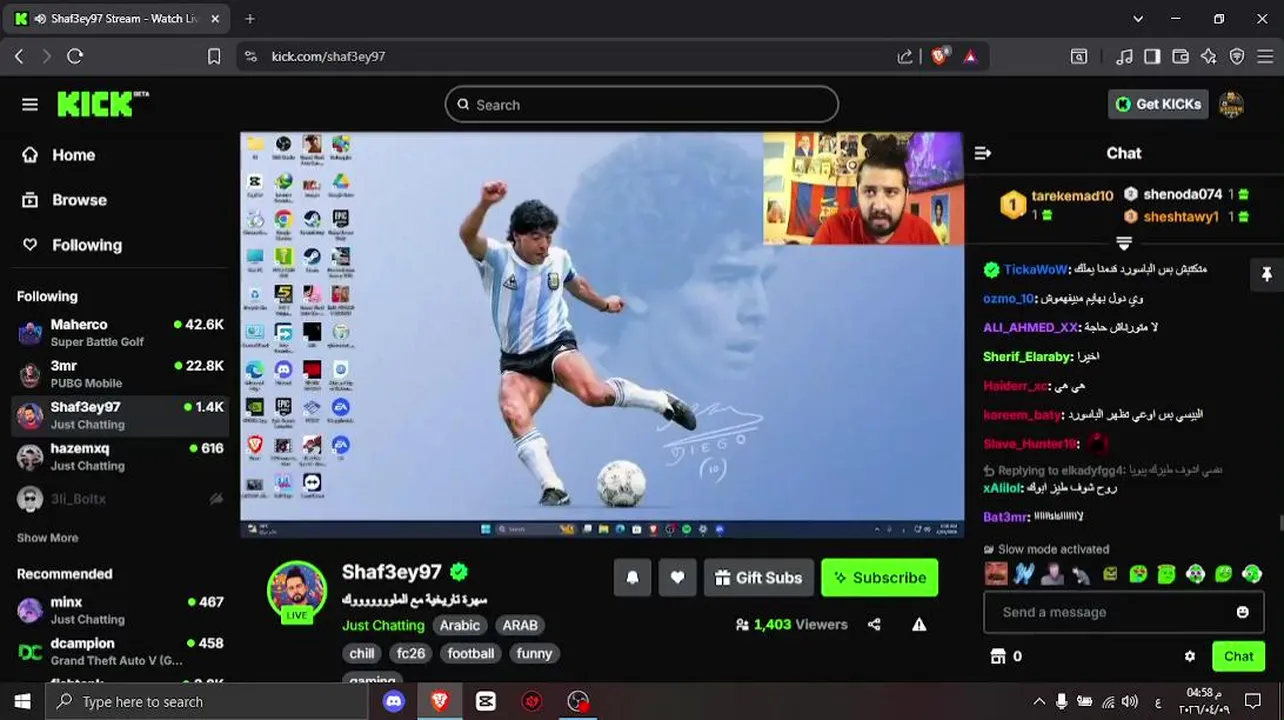Open the browser main hamburger menu
Screen dimensions: 1284x720
[1265, 57]
